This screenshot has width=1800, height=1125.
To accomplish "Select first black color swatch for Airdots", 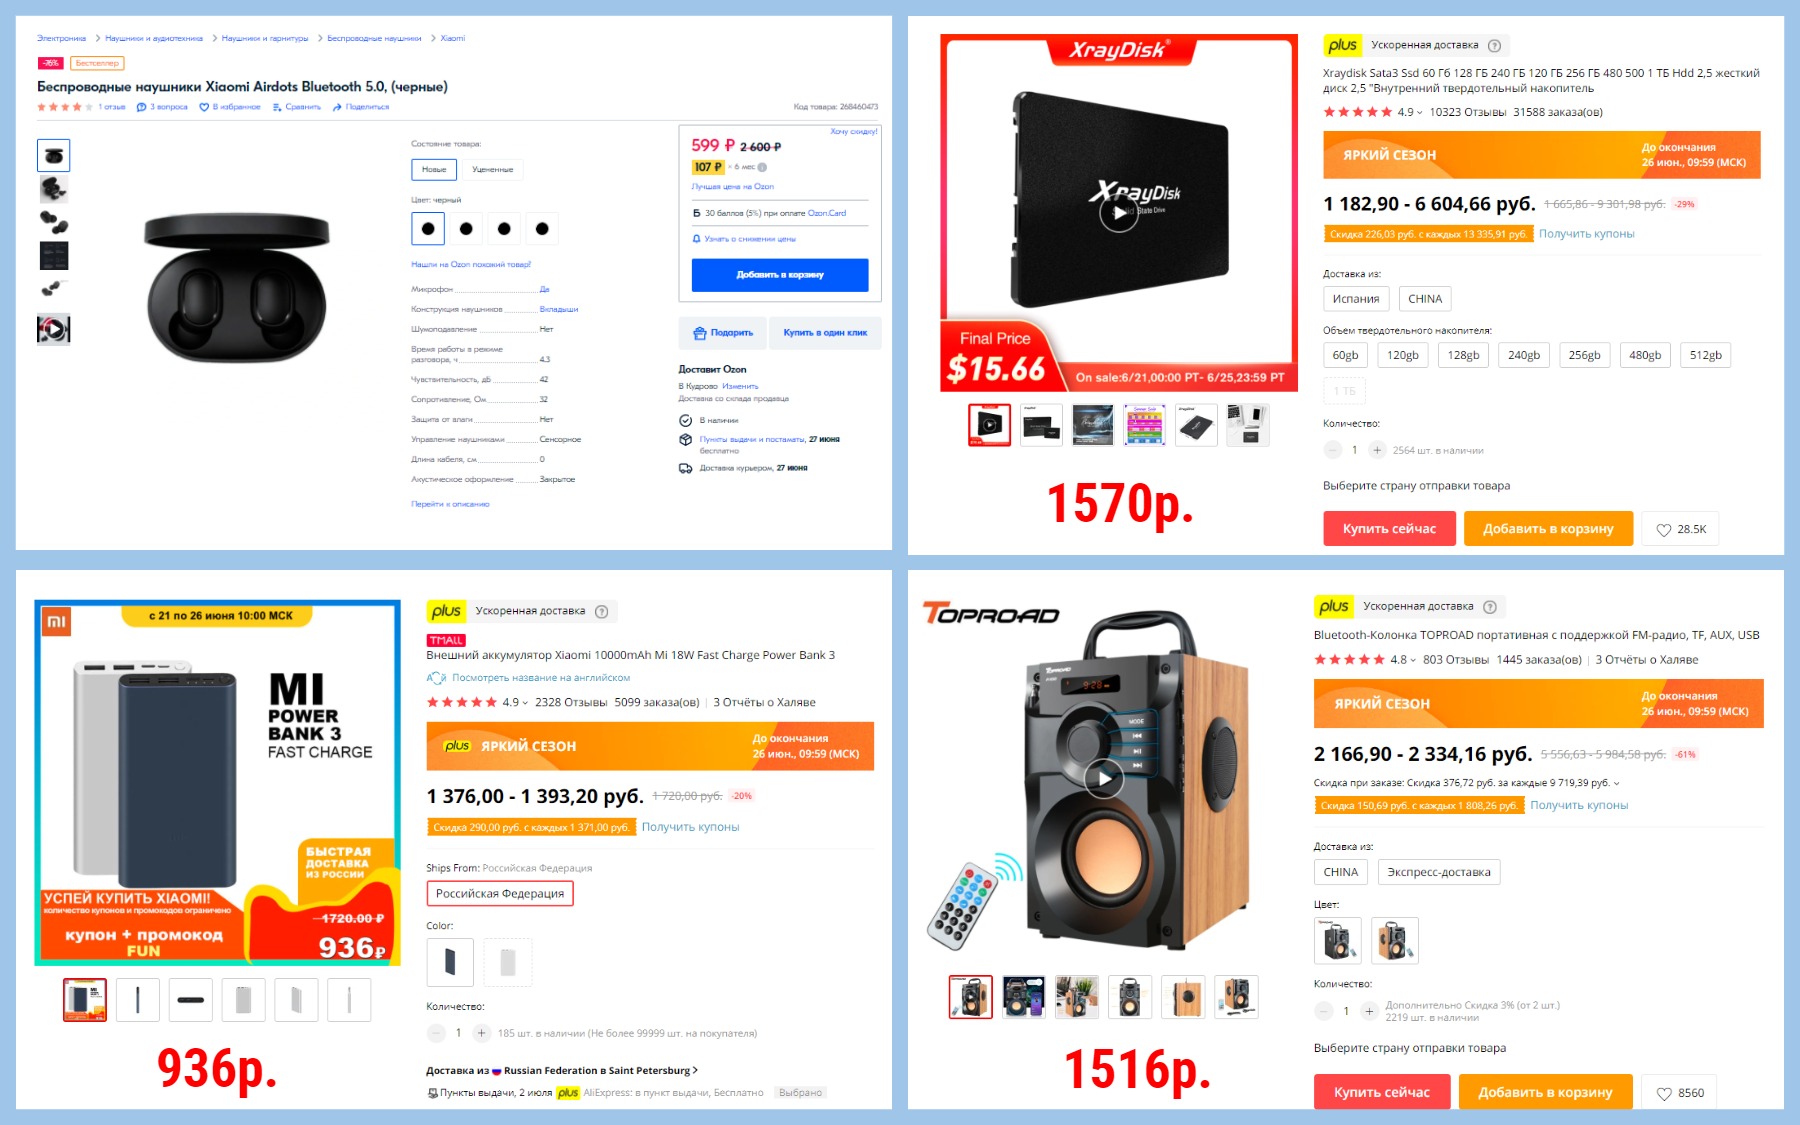I will [x=428, y=229].
